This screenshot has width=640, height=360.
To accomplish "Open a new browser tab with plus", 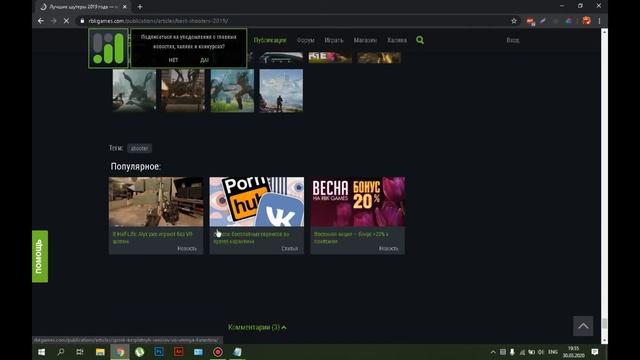I will [140, 7].
